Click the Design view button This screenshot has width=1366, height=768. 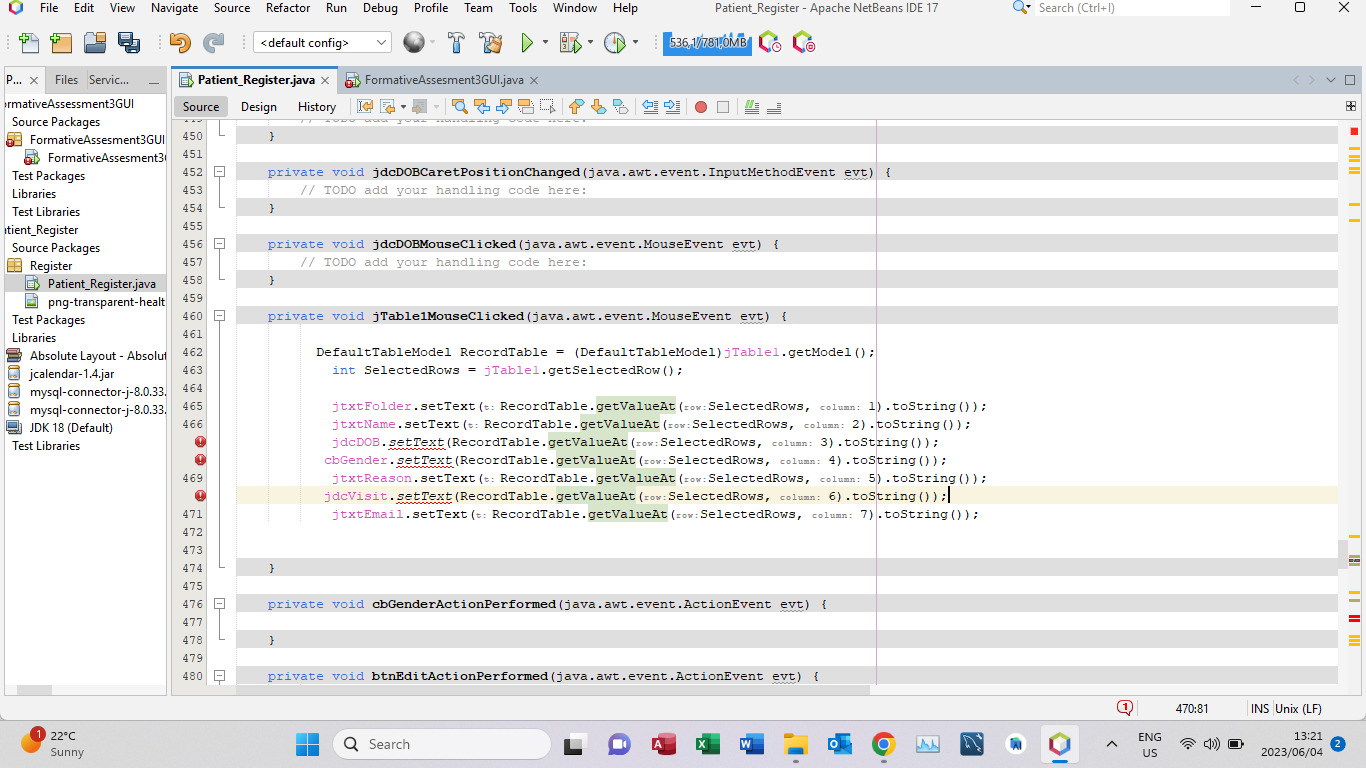point(259,106)
